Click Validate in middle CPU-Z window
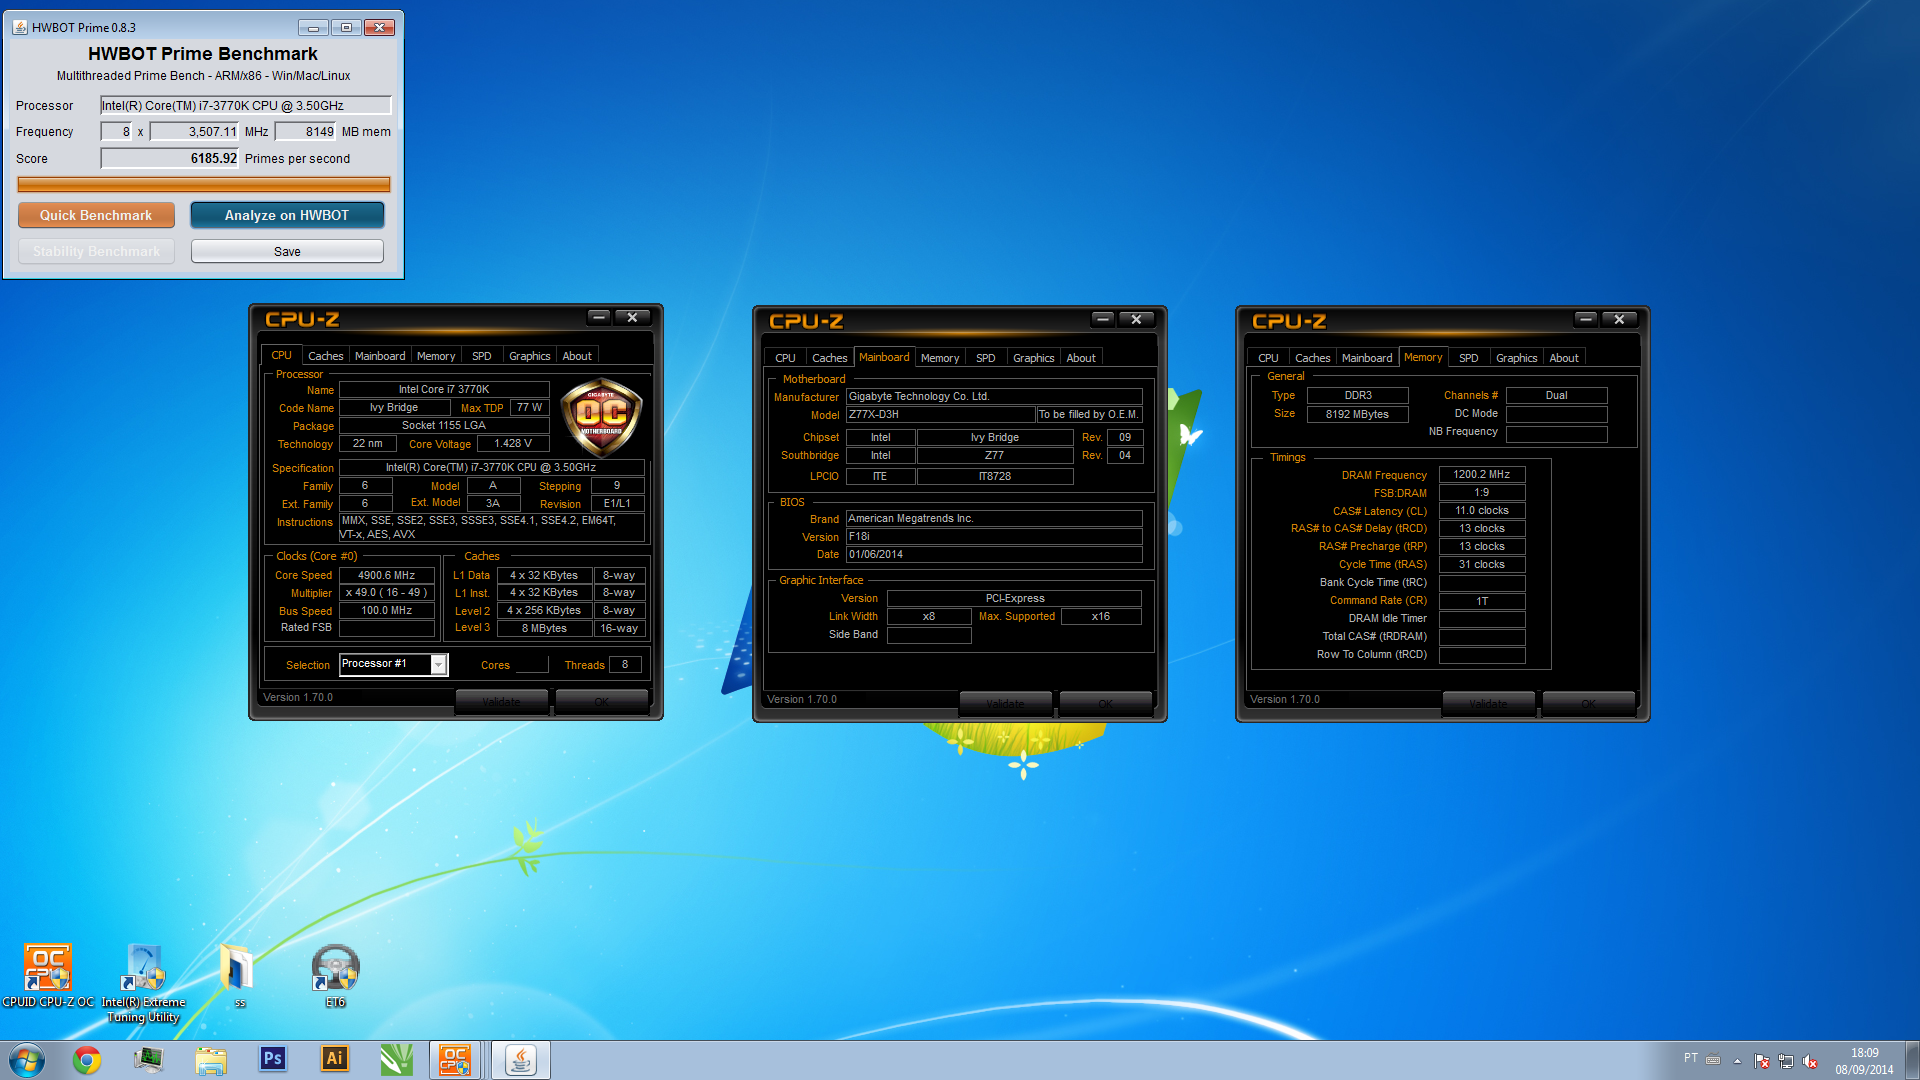The image size is (1920, 1080). pyautogui.click(x=1005, y=703)
